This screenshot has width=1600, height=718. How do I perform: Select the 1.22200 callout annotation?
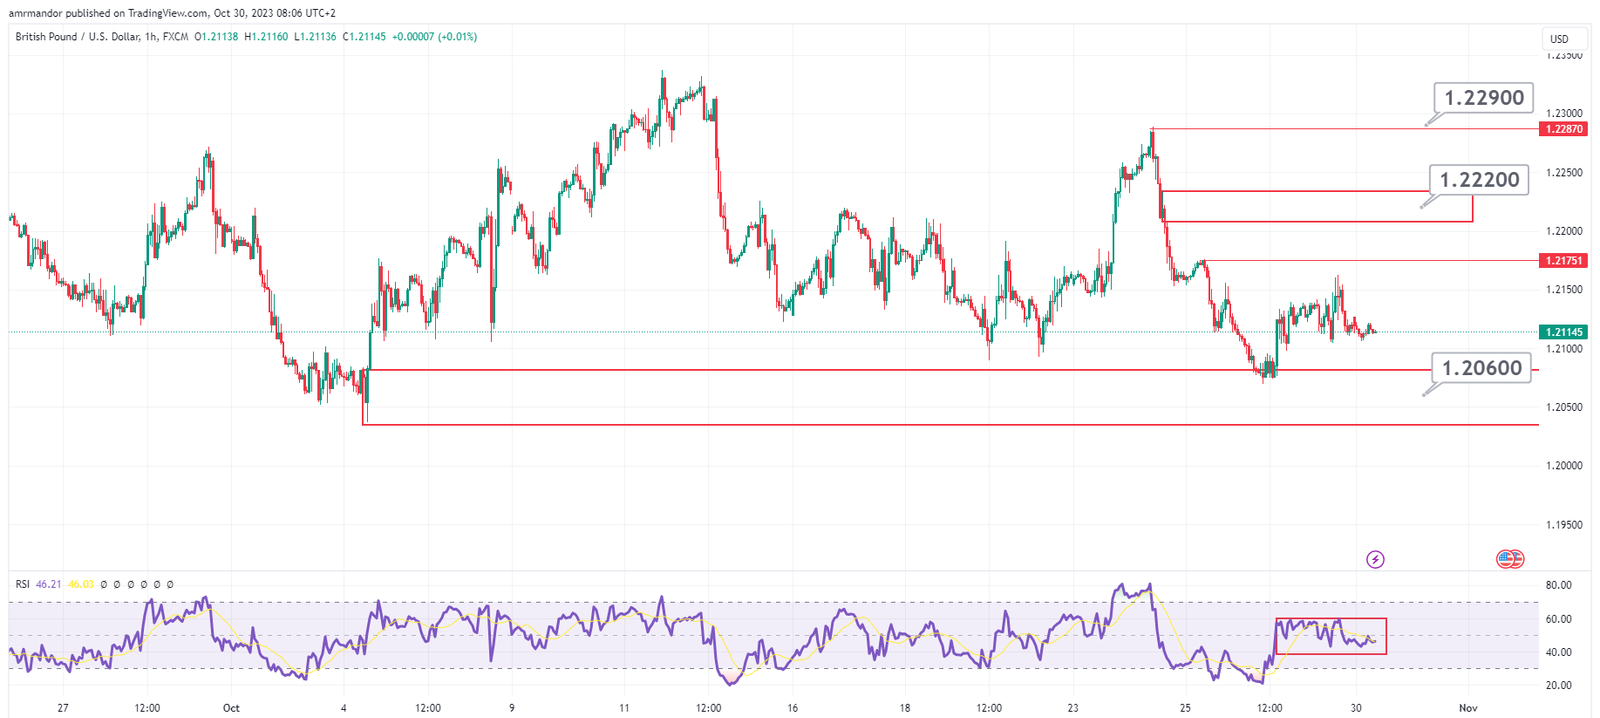[1479, 180]
